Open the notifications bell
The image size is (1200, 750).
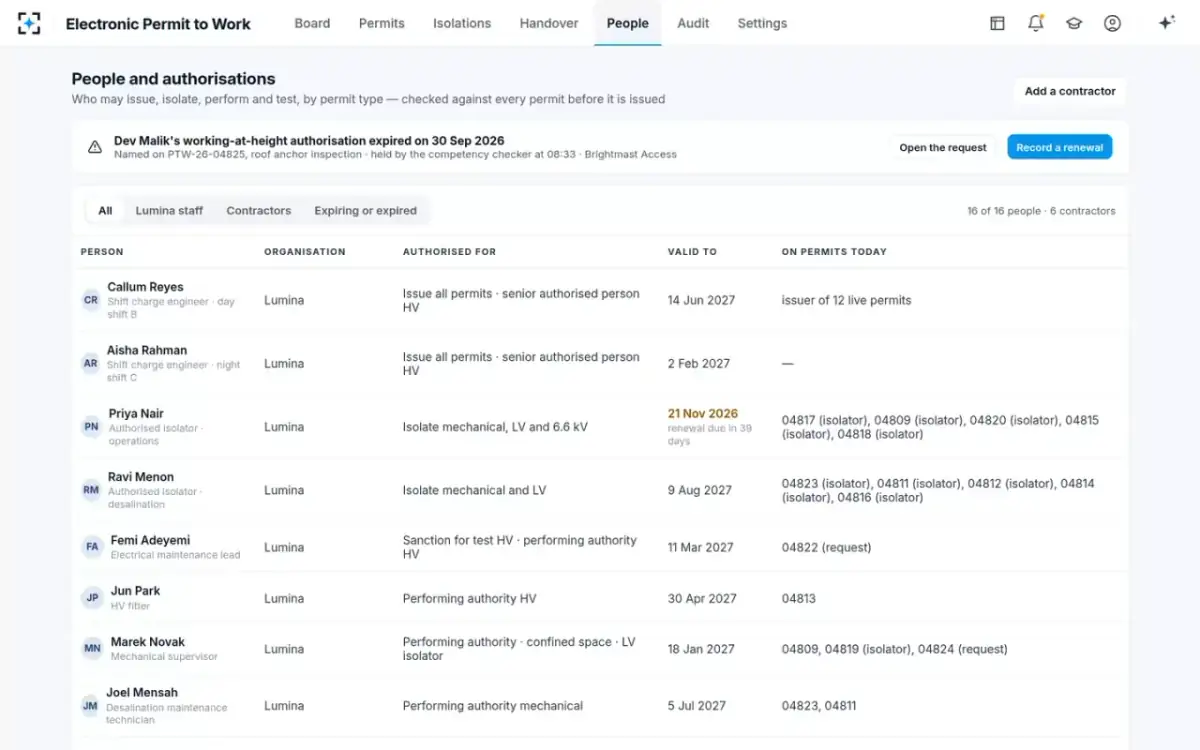(x=1036, y=23)
